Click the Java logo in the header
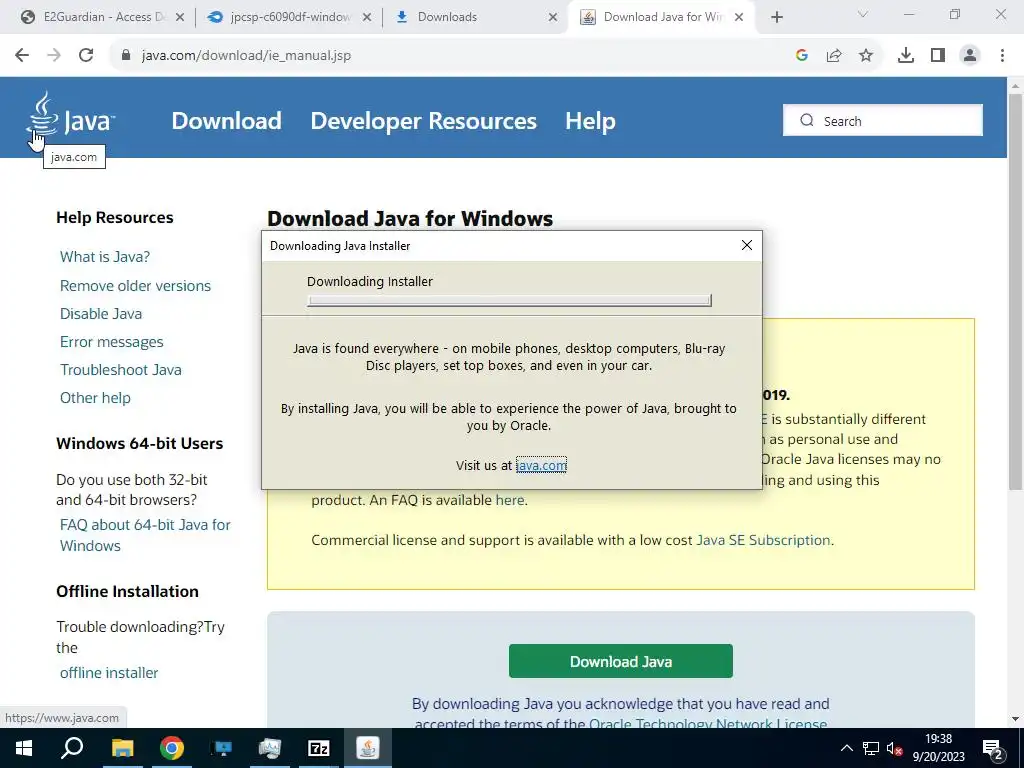This screenshot has height=768, width=1024. pos(71,116)
